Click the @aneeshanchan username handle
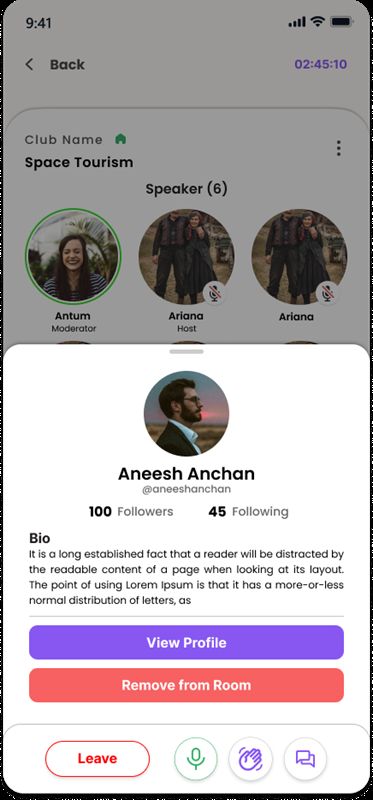The width and height of the screenshot is (373, 800). tap(186, 489)
